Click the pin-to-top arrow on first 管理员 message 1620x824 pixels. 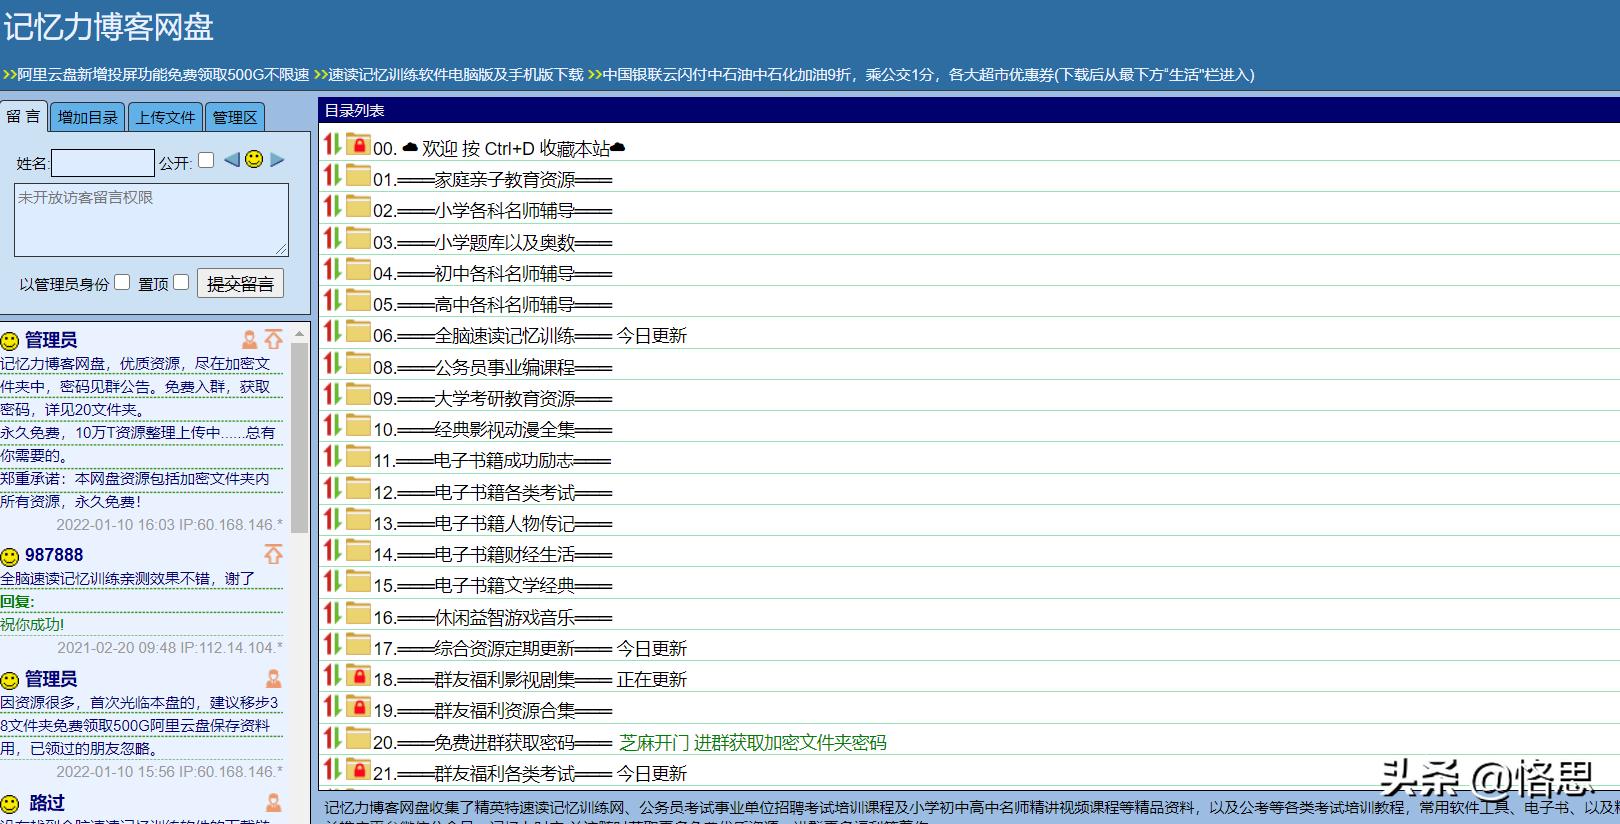pyautogui.click(x=273, y=340)
